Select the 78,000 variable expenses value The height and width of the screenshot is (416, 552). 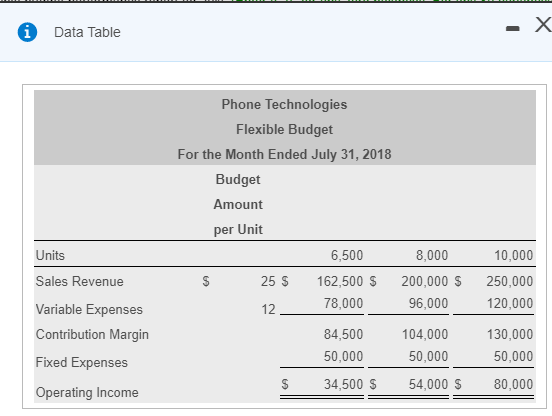pos(344,303)
